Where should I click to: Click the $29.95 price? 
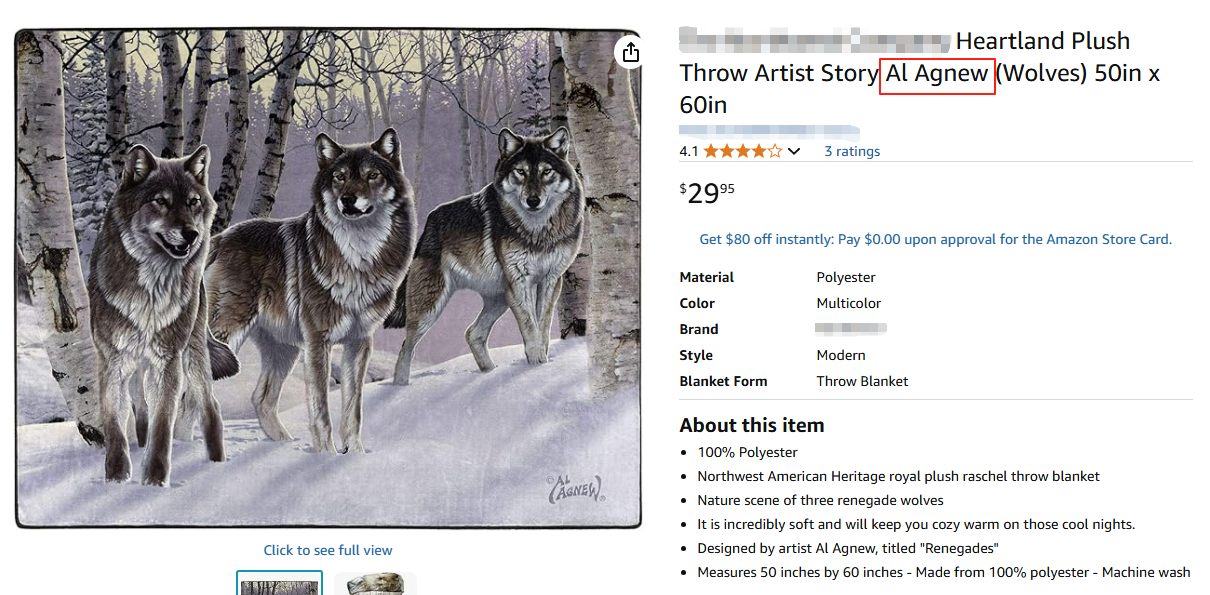pos(707,192)
